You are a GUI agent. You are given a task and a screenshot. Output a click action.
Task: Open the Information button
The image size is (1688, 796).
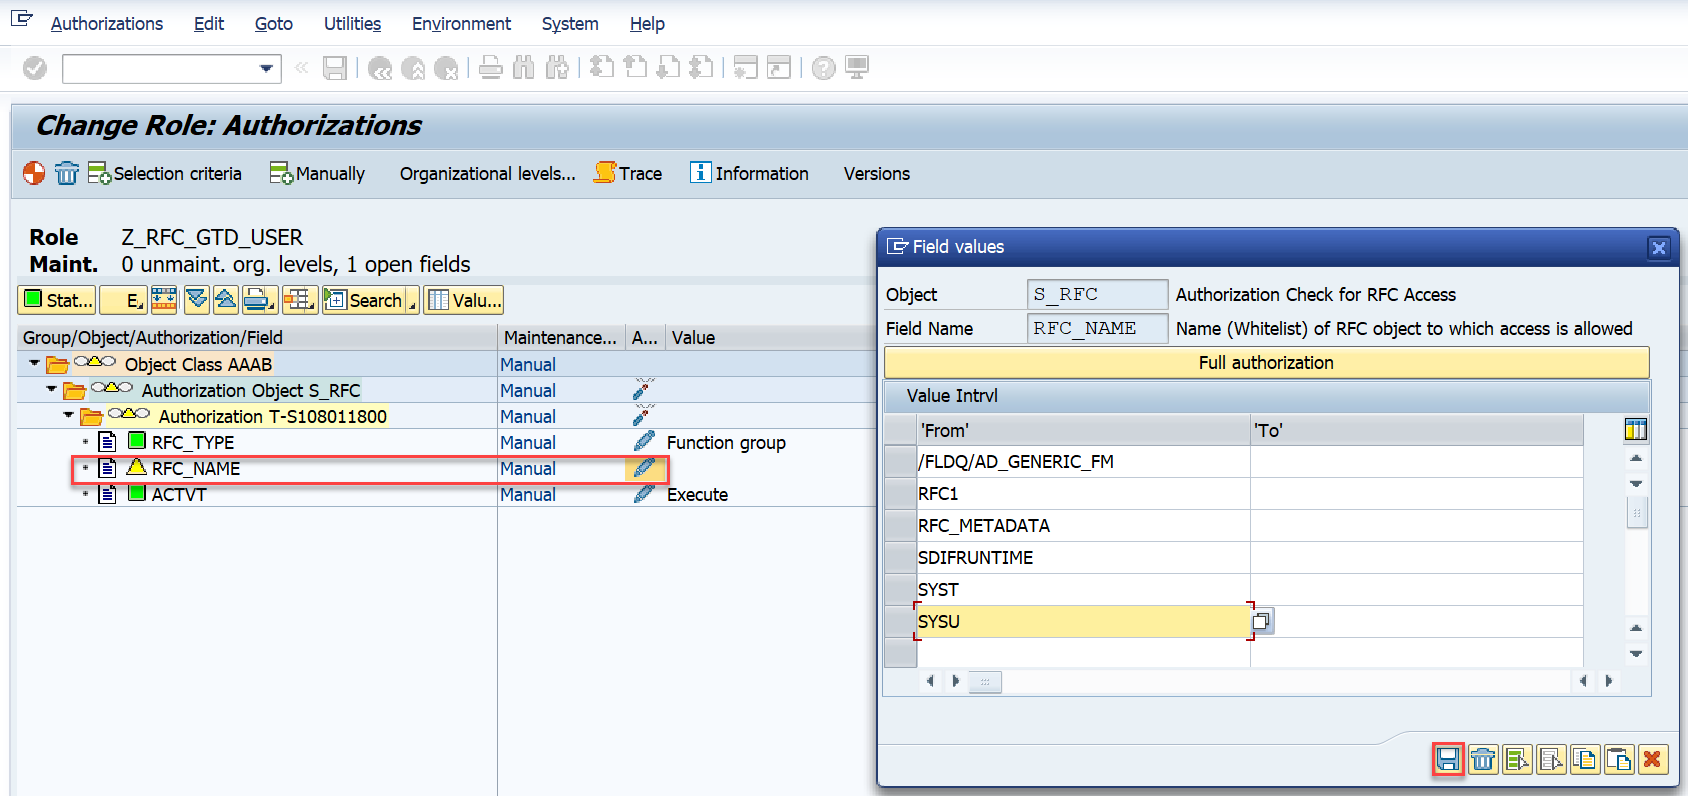point(749,173)
